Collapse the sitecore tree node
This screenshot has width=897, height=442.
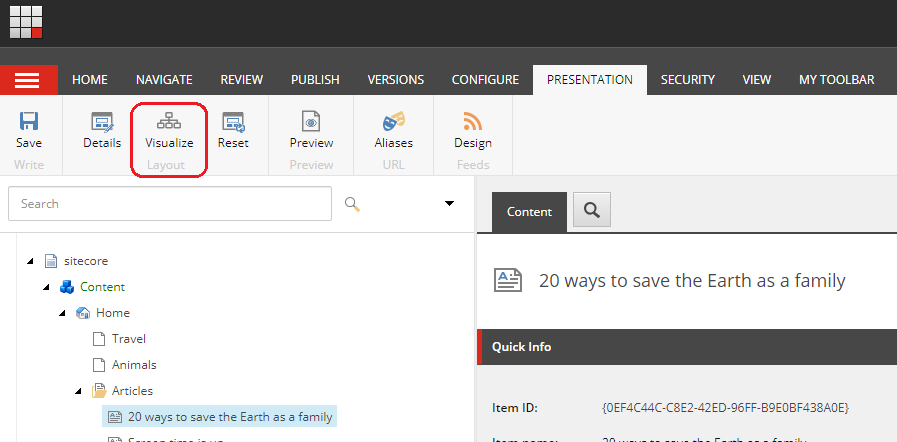[30, 261]
